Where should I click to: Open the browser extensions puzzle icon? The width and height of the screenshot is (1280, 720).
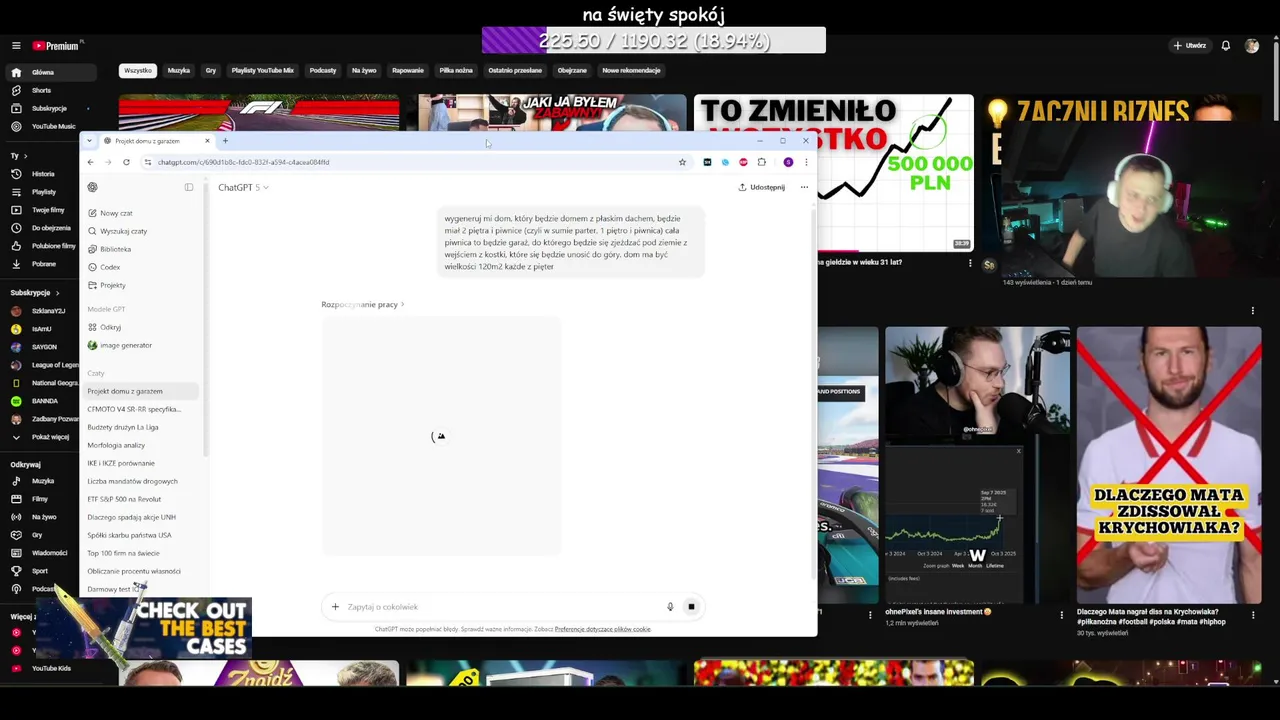(x=762, y=162)
